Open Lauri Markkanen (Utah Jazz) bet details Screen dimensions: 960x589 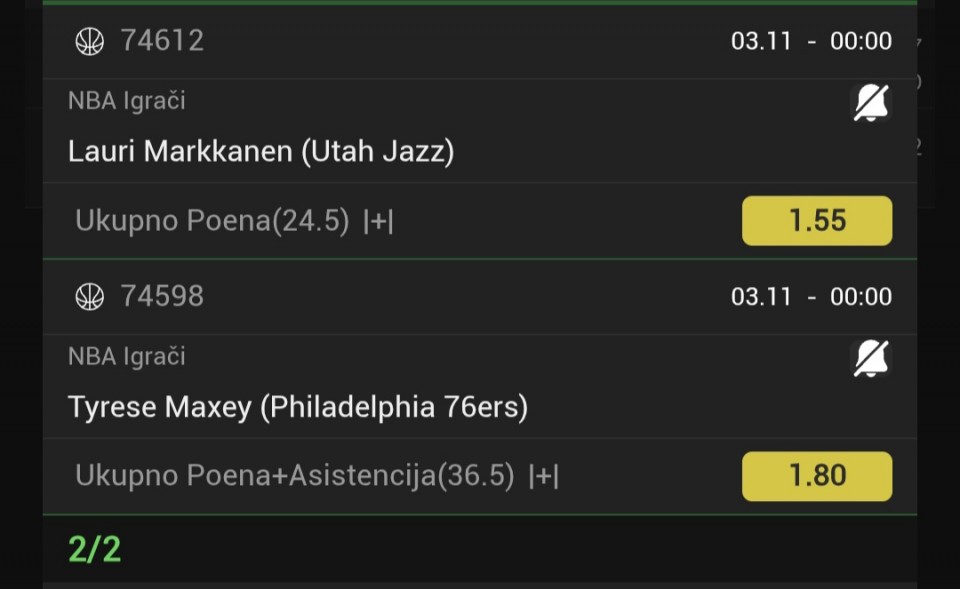pos(261,152)
